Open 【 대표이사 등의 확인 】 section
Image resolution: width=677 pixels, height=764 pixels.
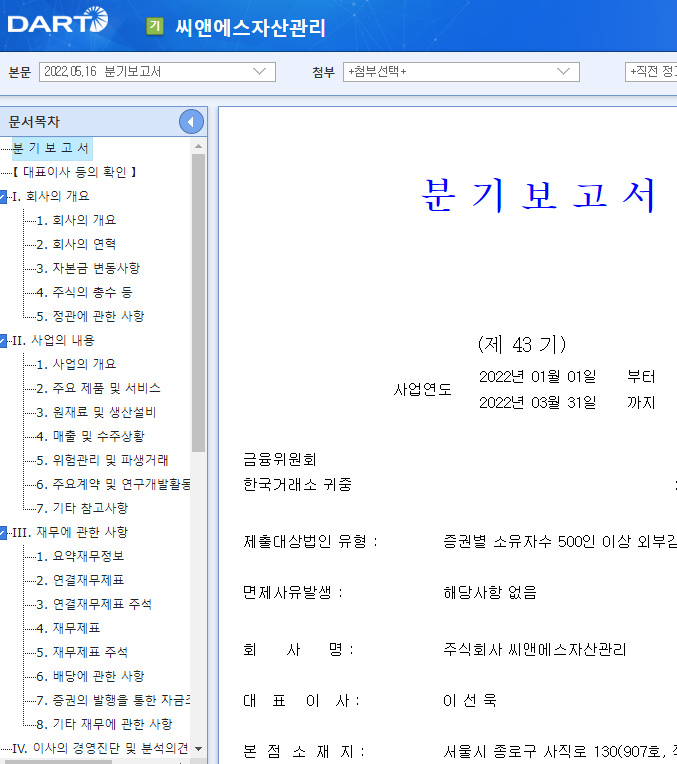(x=74, y=172)
